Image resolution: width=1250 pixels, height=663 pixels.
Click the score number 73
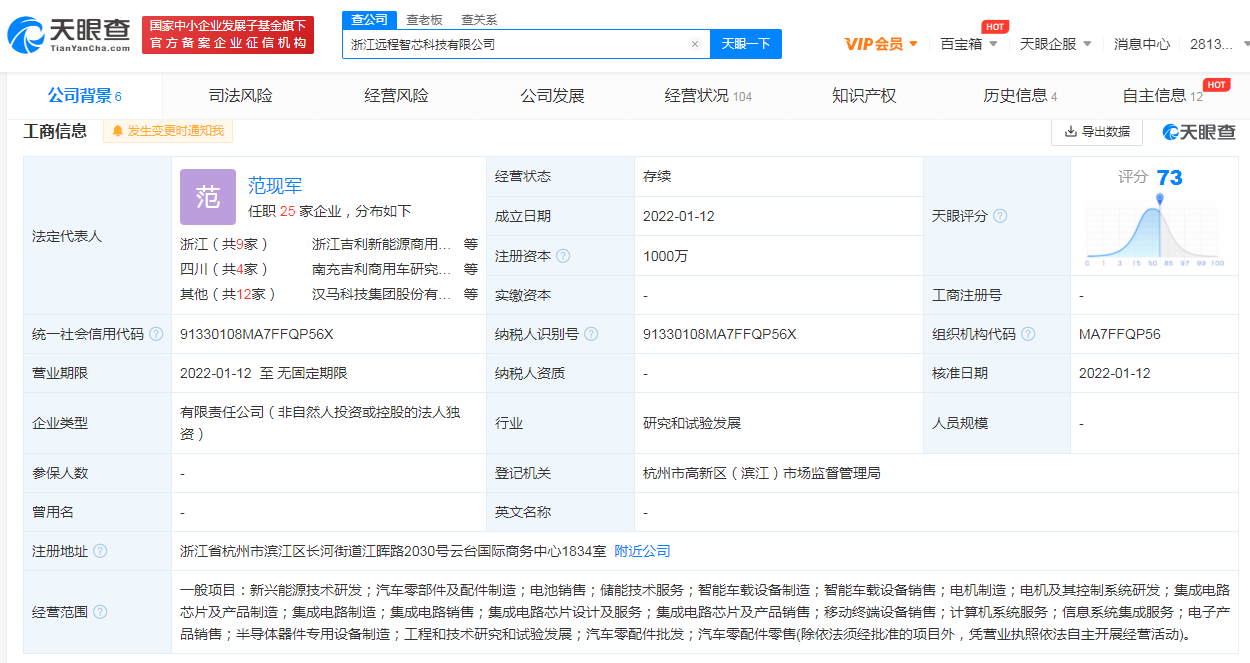(x=1169, y=177)
